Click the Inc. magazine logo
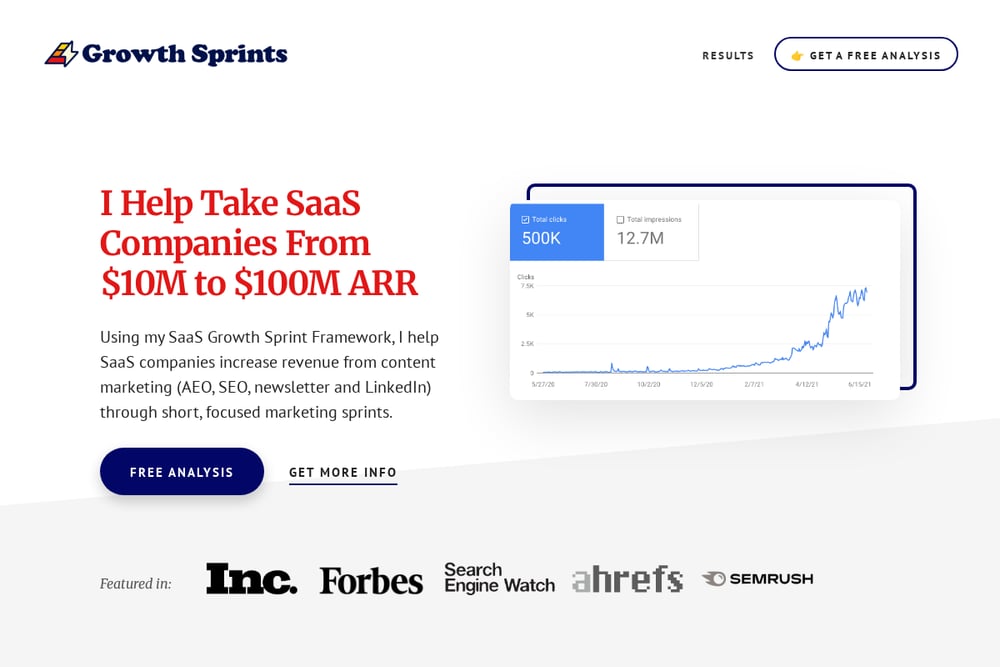Screen dimensions: 1000x667 click(251, 578)
